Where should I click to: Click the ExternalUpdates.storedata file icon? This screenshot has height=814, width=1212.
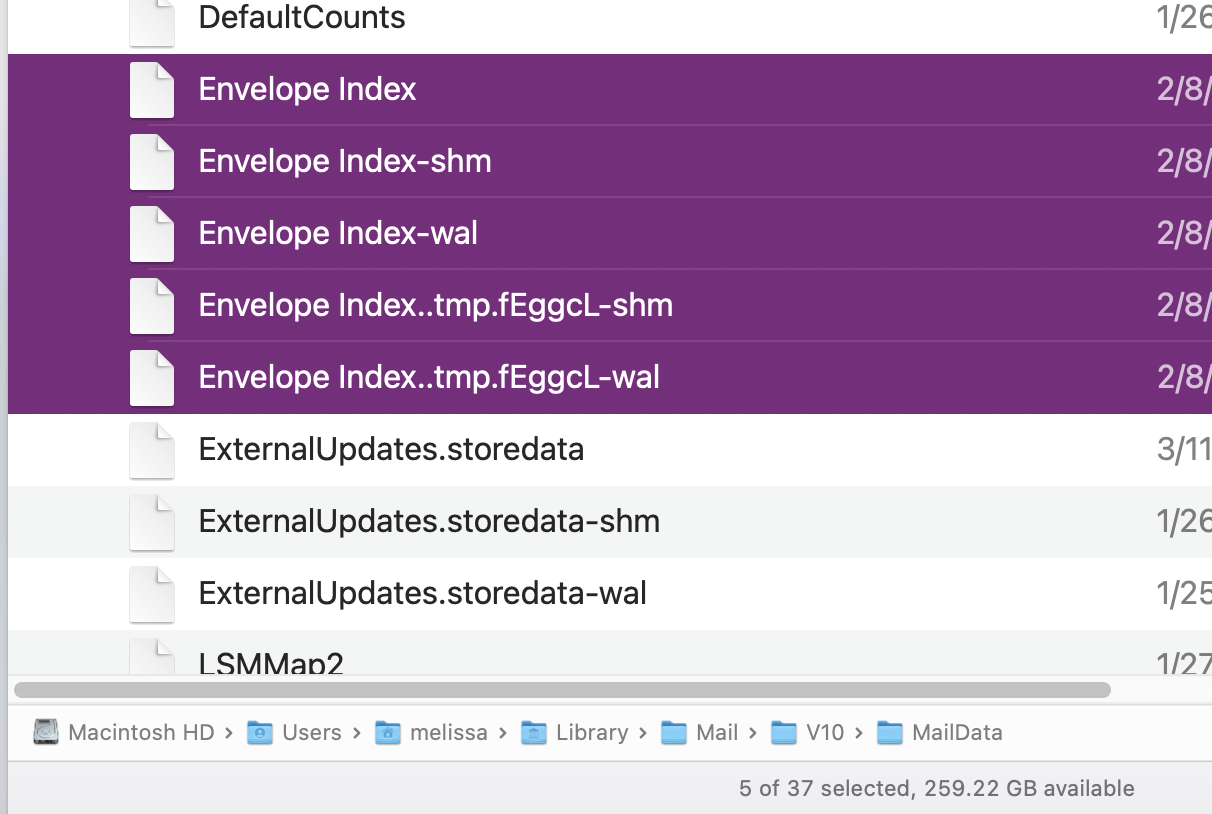pyautogui.click(x=152, y=450)
